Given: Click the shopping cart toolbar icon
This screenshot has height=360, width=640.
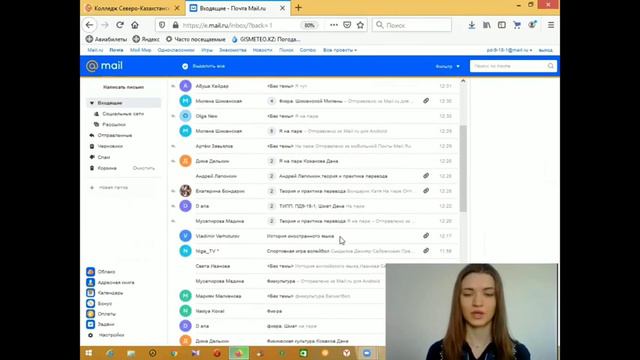Looking at the screenshot, I should (517, 25).
